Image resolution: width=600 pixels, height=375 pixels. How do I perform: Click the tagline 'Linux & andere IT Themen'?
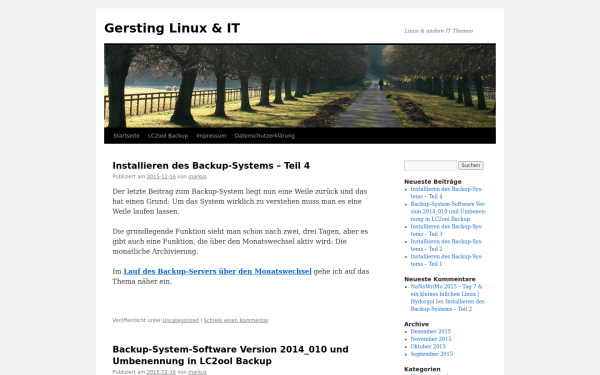point(439,31)
